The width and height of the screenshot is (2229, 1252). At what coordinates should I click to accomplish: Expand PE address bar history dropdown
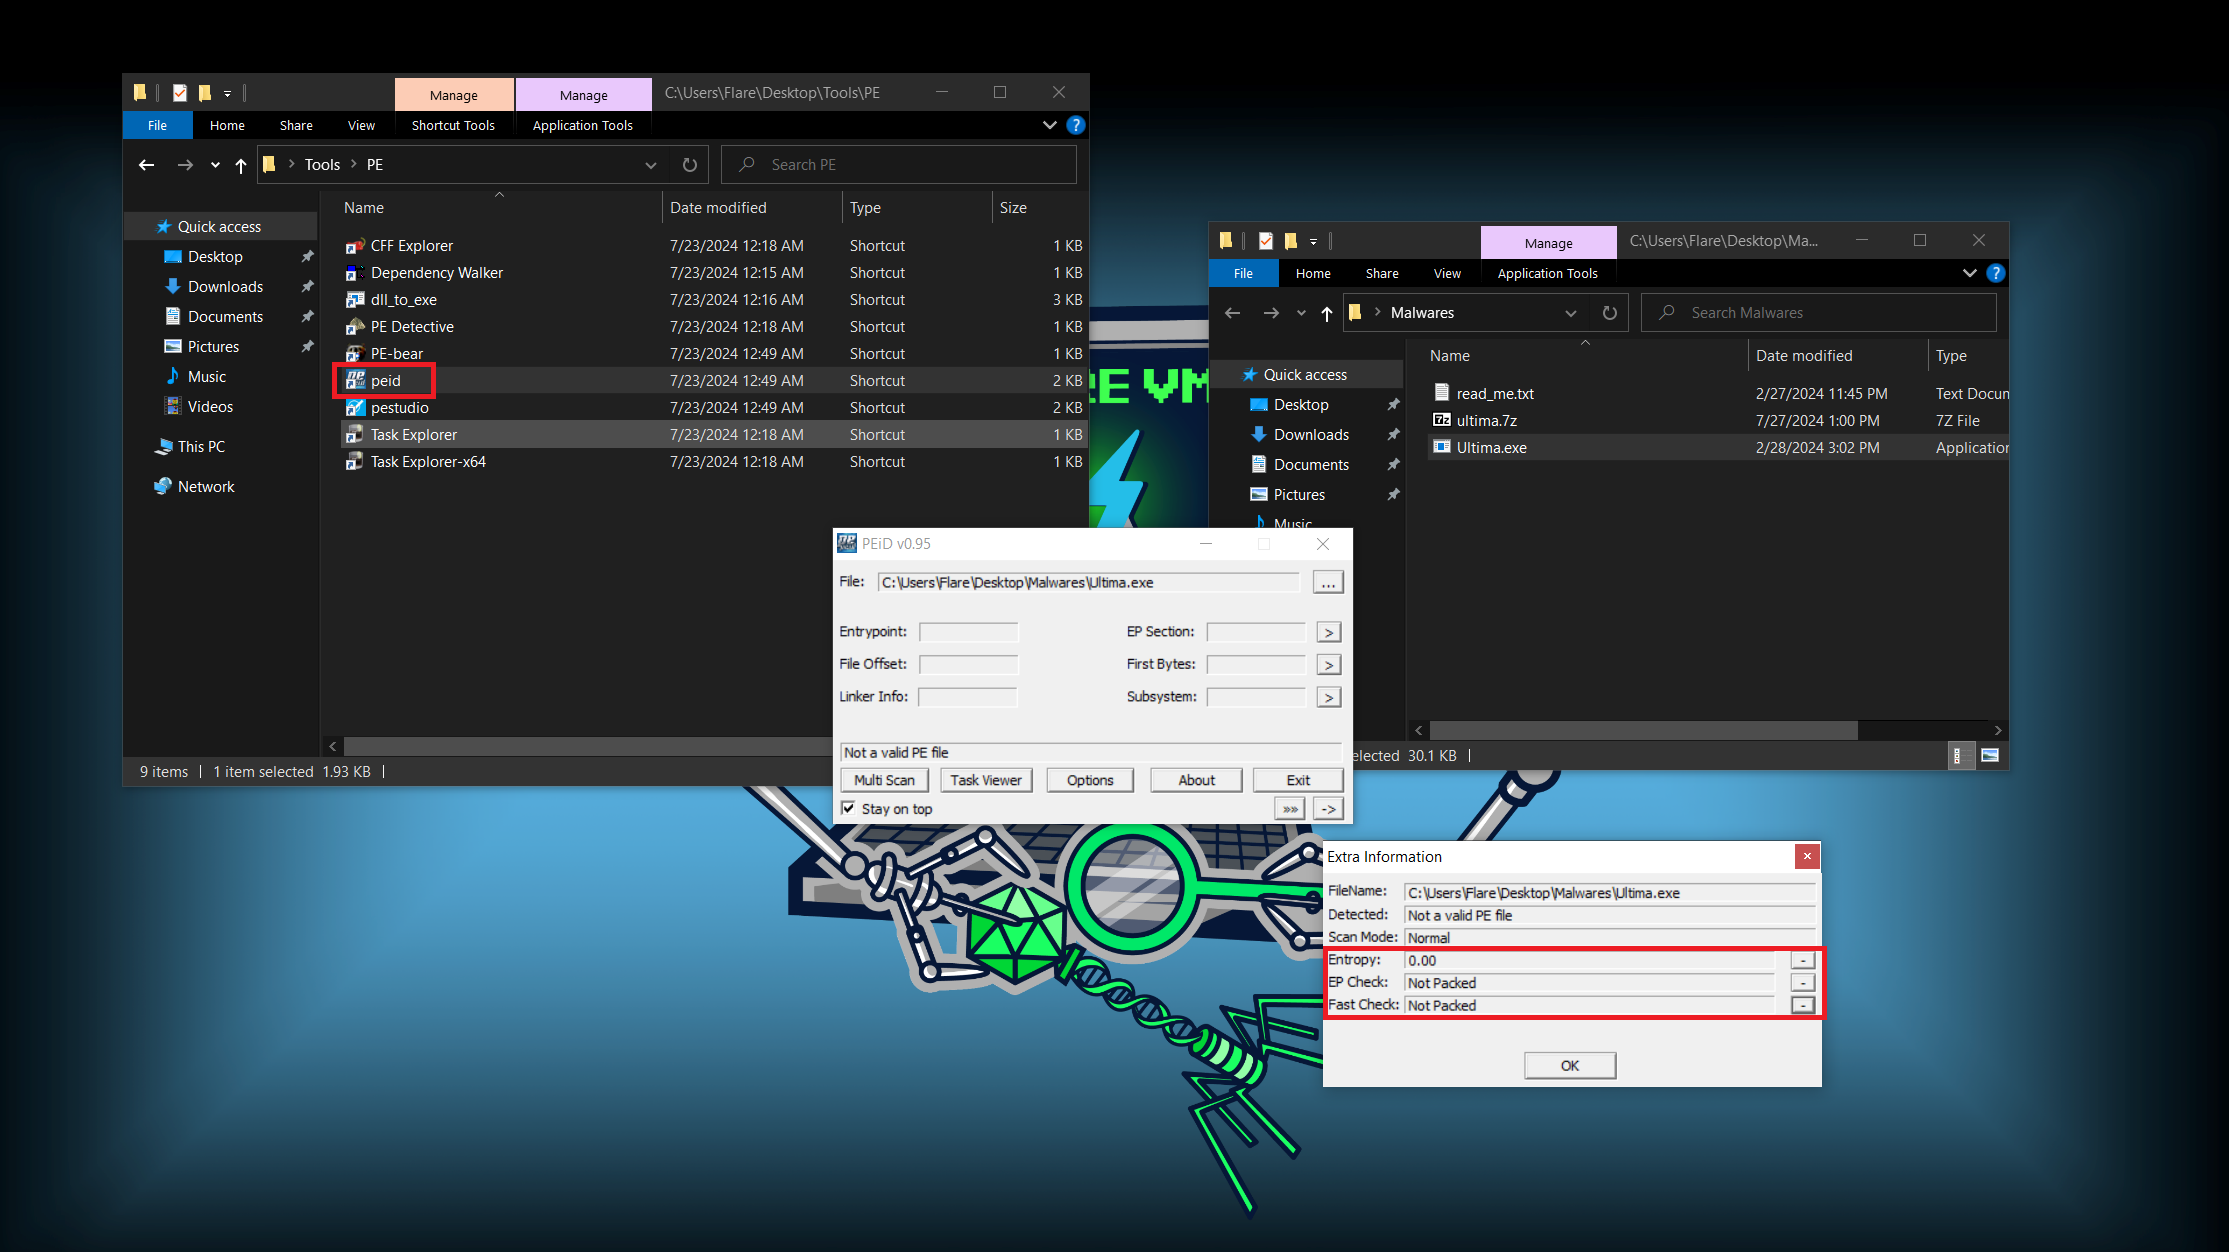(x=651, y=165)
